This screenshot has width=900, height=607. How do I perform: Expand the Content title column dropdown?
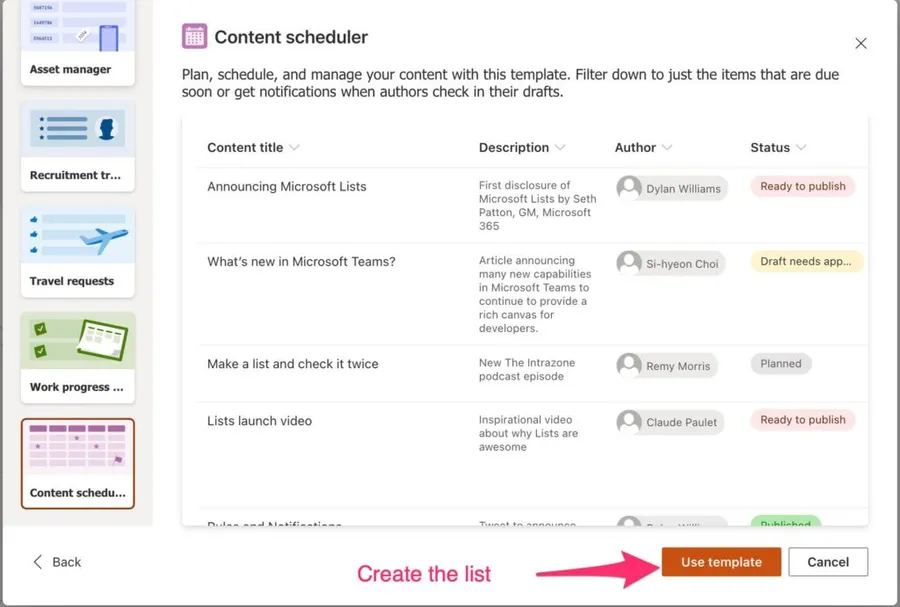pyautogui.click(x=294, y=148)
